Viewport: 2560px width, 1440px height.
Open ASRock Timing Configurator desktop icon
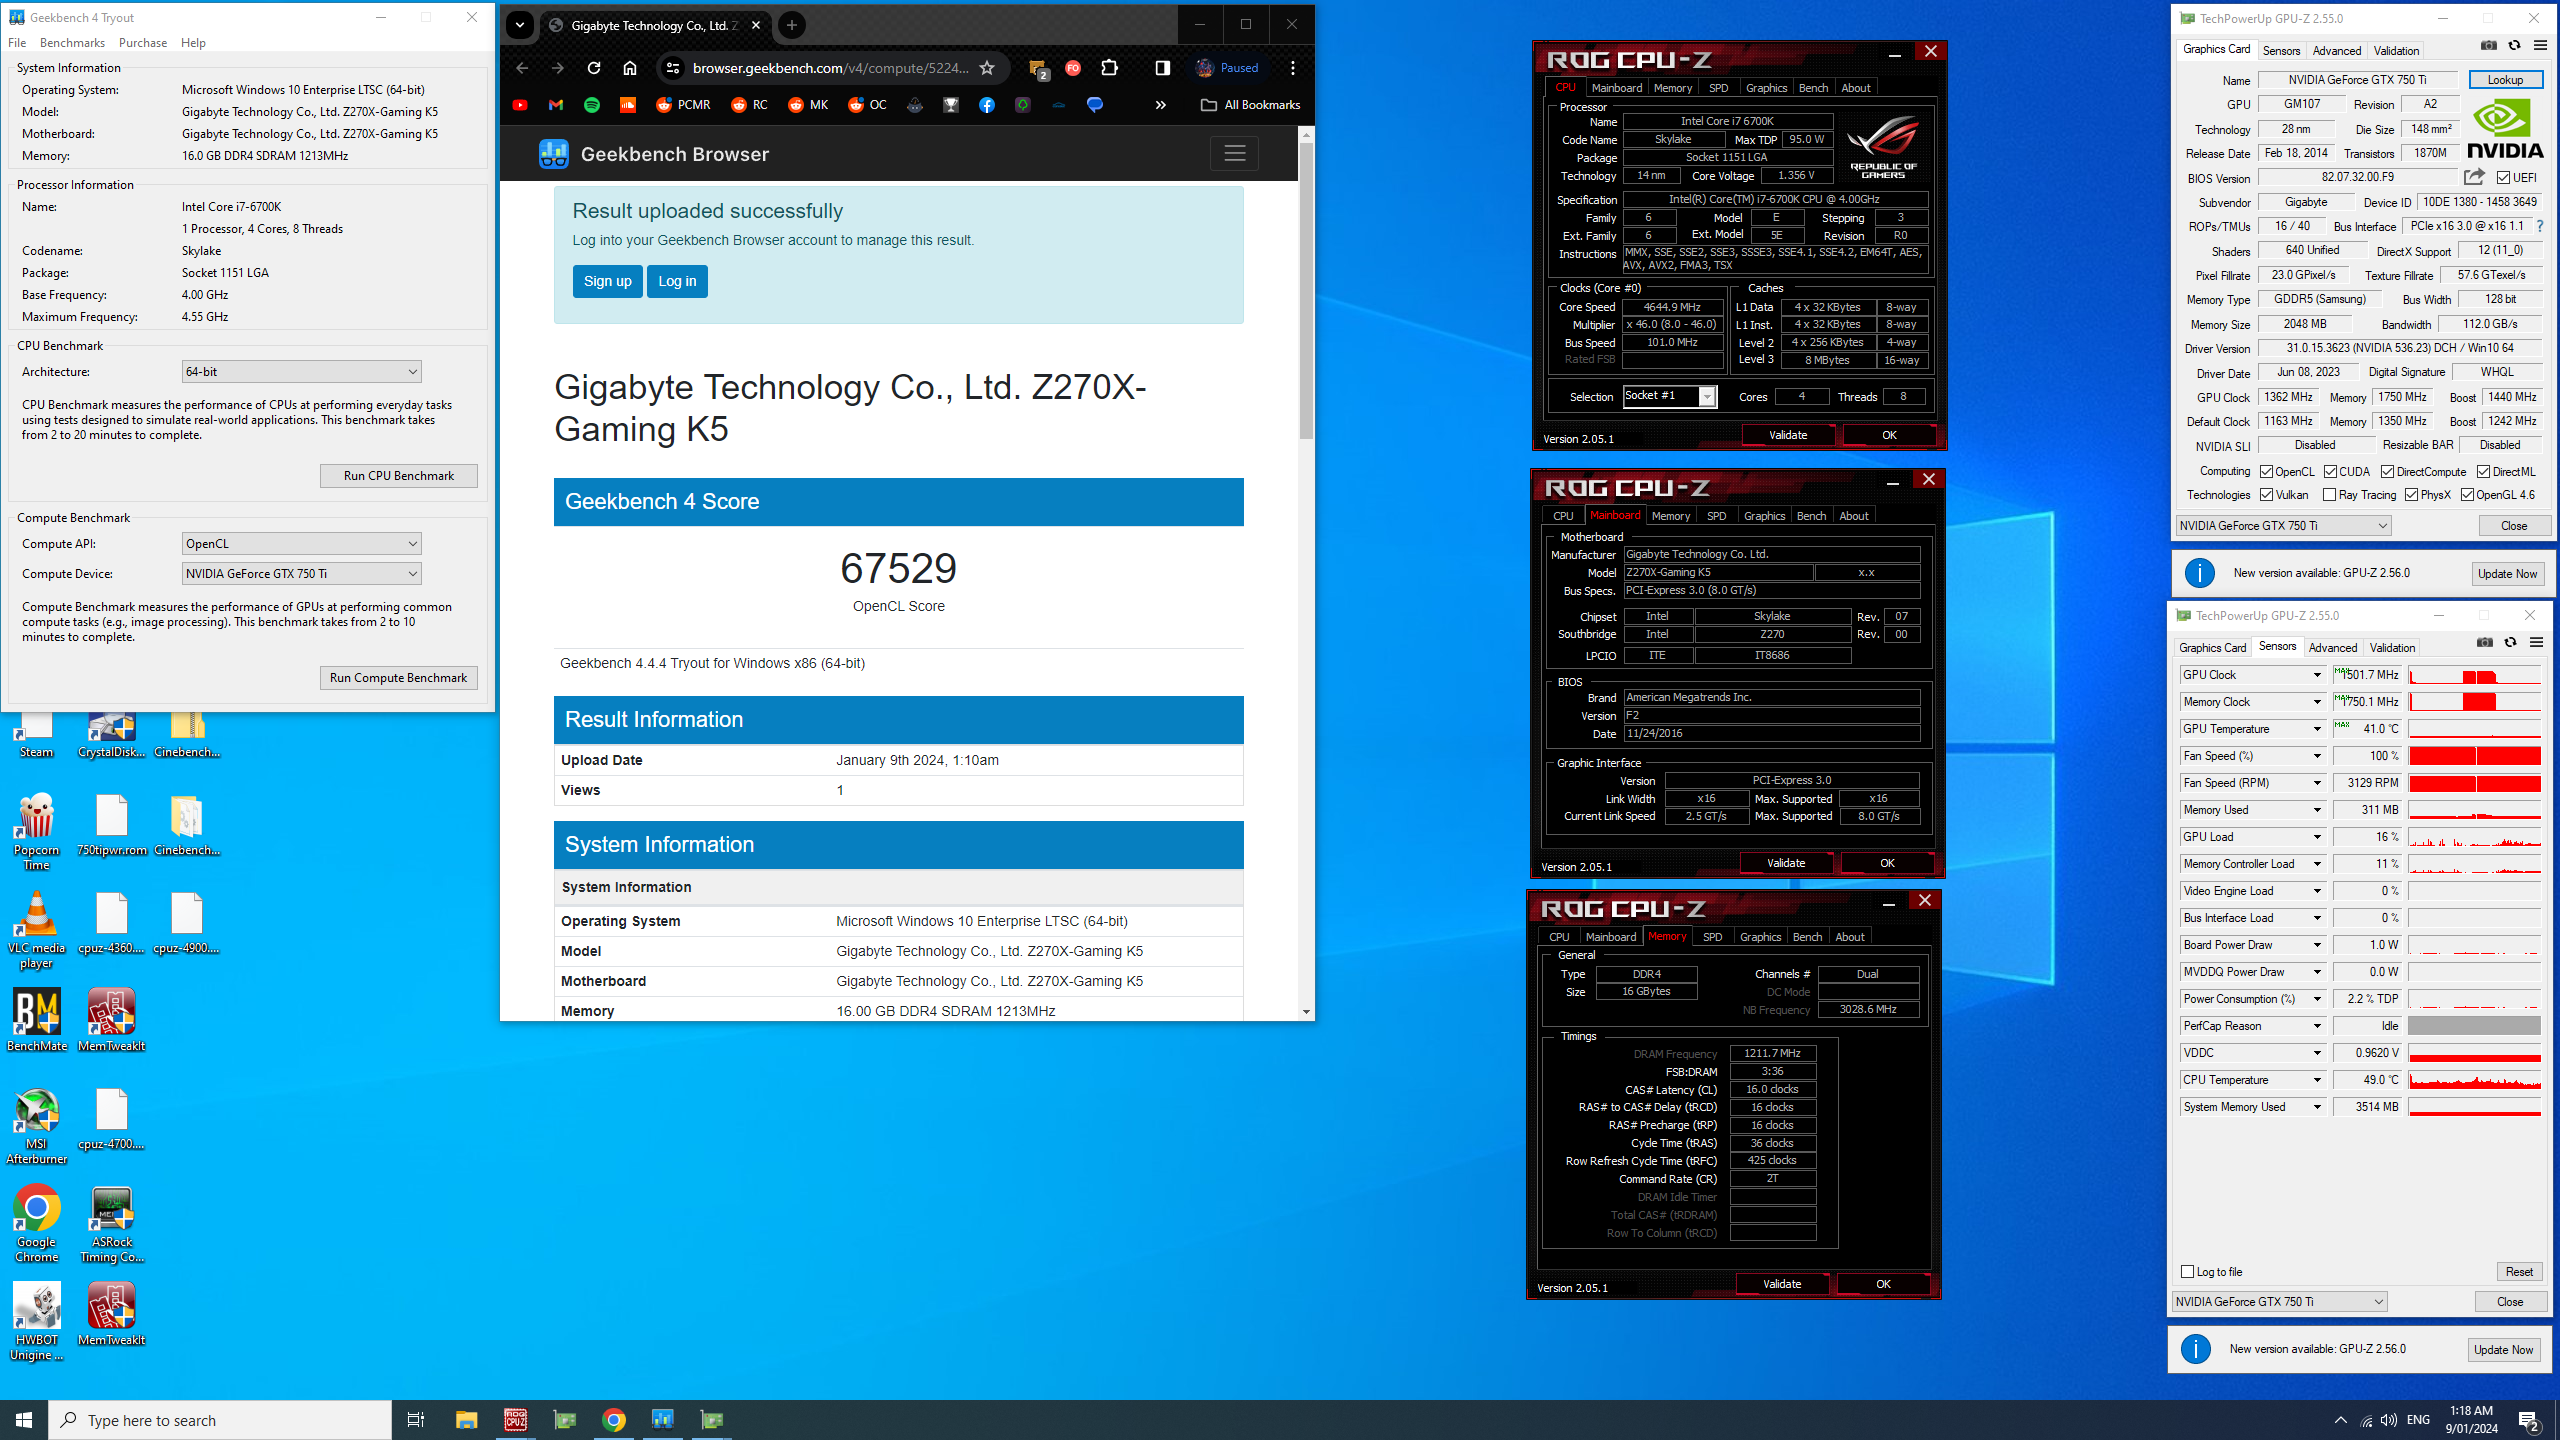(112, 1224)
